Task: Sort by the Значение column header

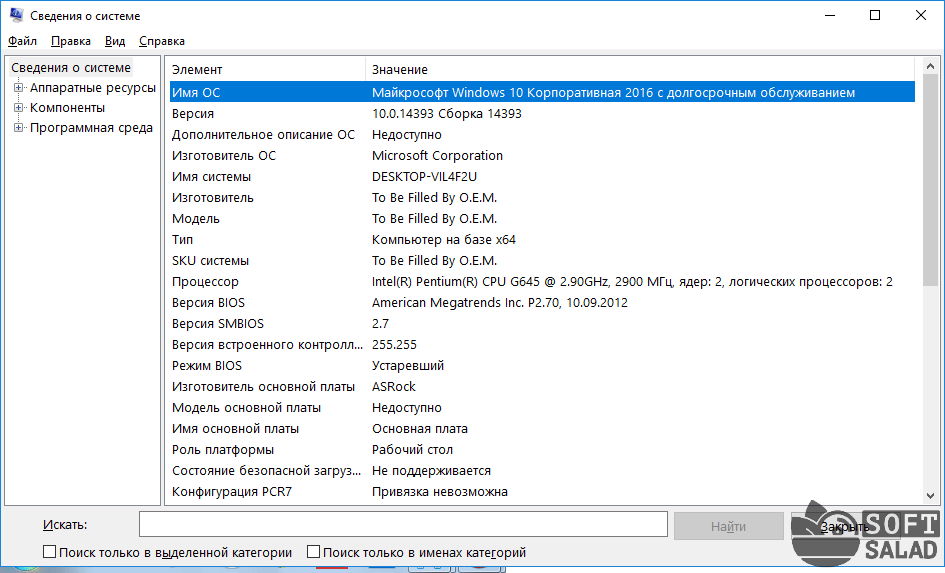Action: [x=640, y=69]
